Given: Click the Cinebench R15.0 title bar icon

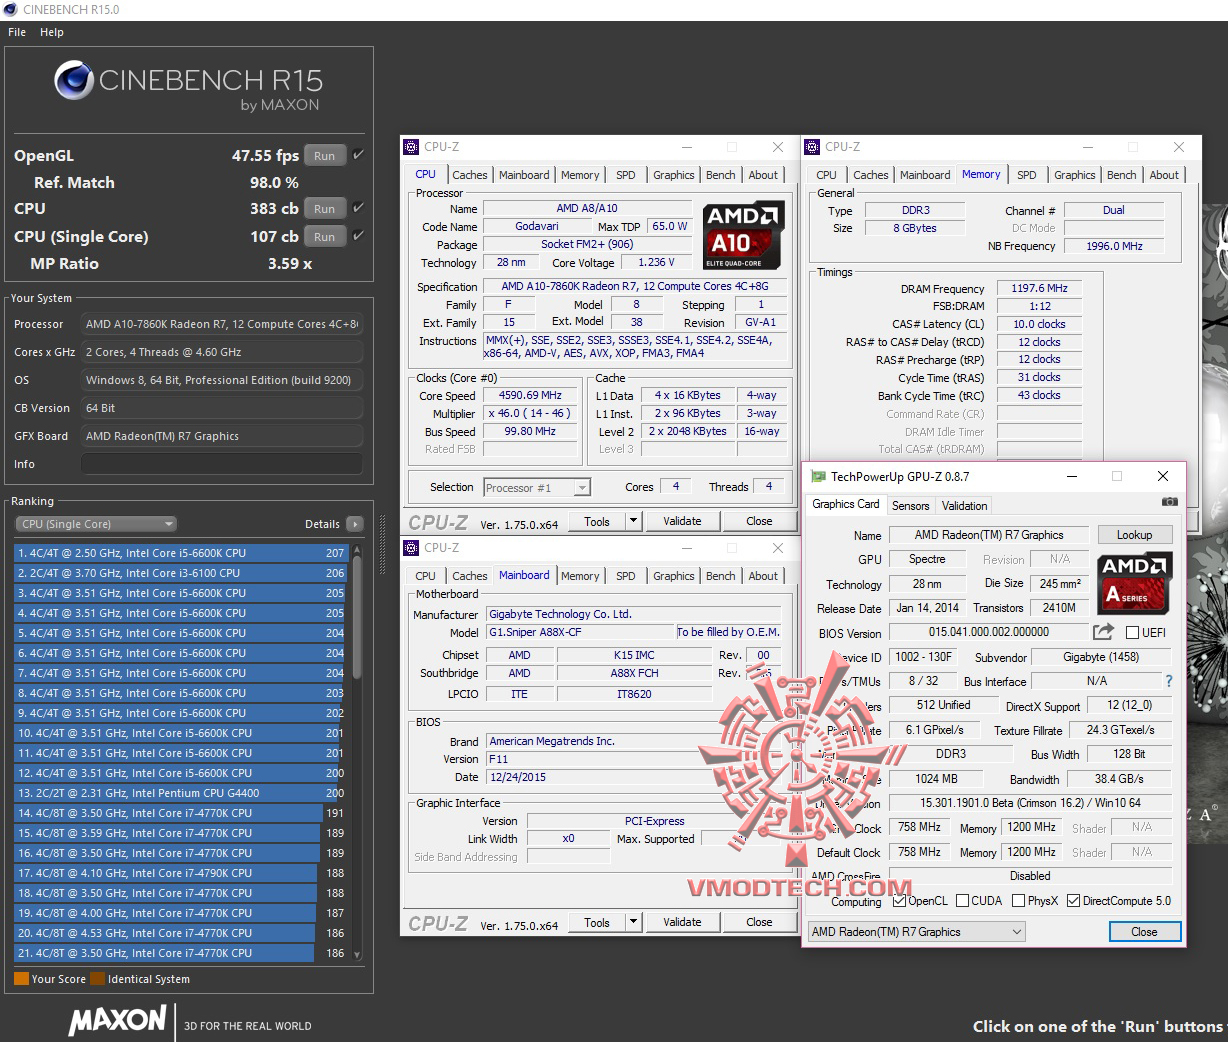Looking at the screenshot, I should (10, 9).
